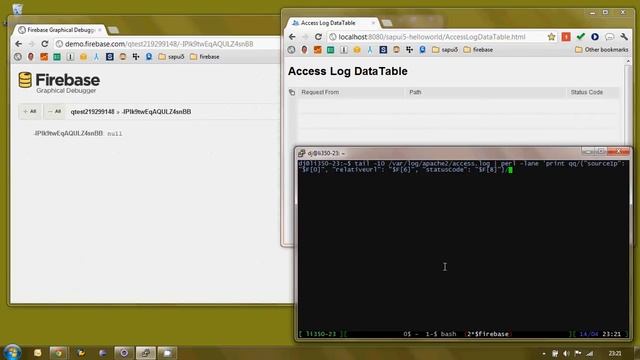Expand all nodes with + All button
This screenshot has width=640, height=360.
[30, 111]
